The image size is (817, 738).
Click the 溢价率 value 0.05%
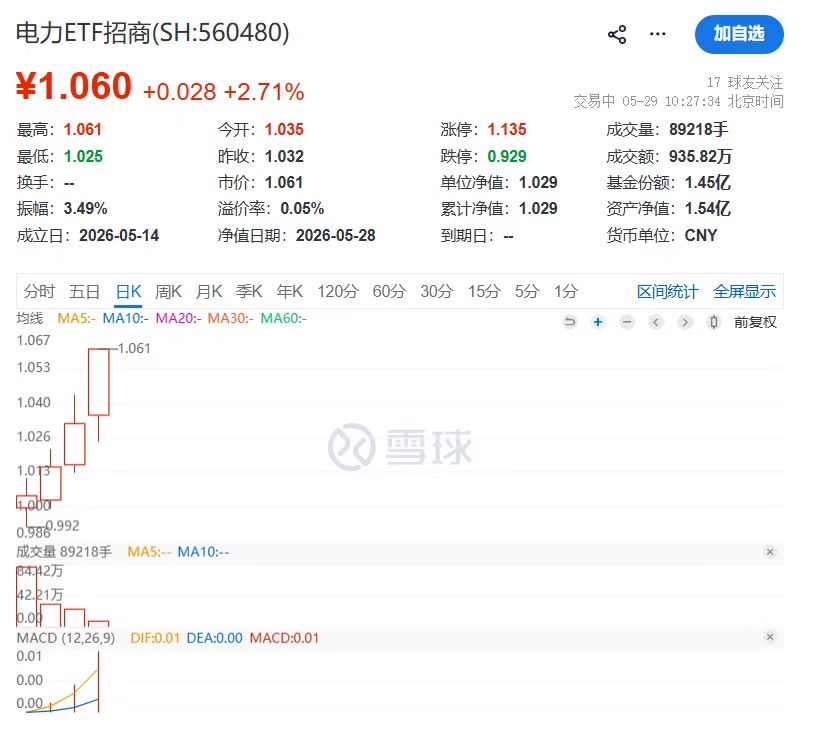[302, 208]
